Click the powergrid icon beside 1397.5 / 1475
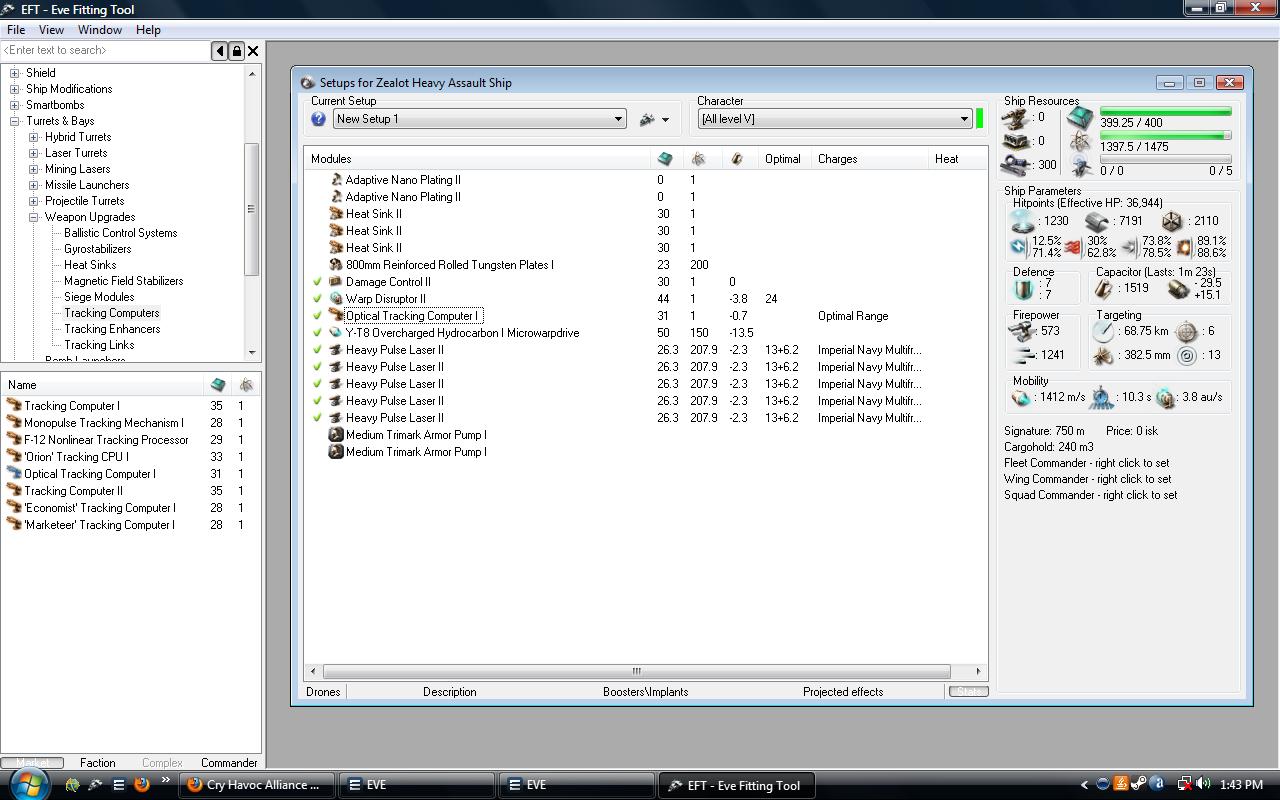This screenshot has width=1280, height=800. (1080, 143)
